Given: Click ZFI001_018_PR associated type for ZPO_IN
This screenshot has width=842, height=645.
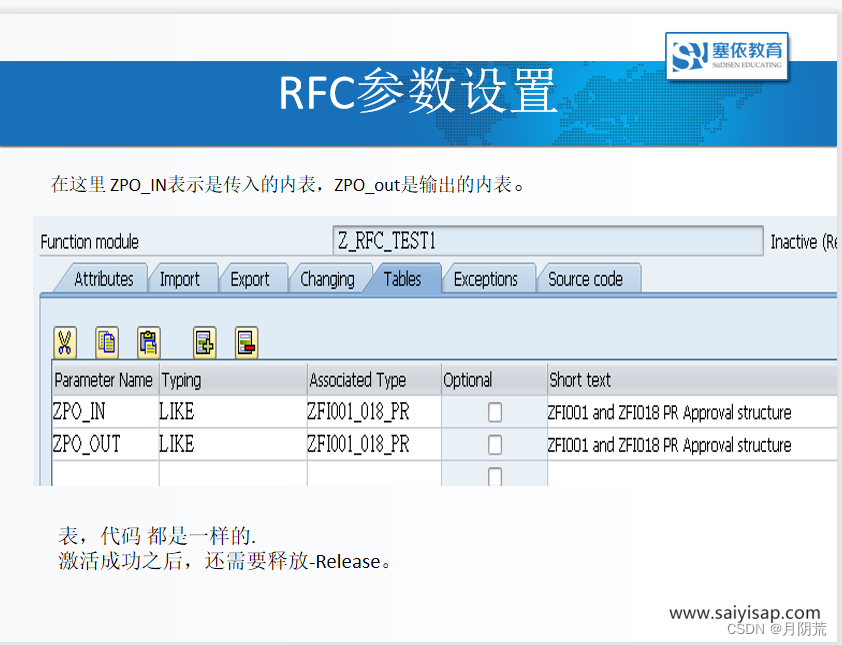Looking at the screenshot, I should tap(374, 412).
